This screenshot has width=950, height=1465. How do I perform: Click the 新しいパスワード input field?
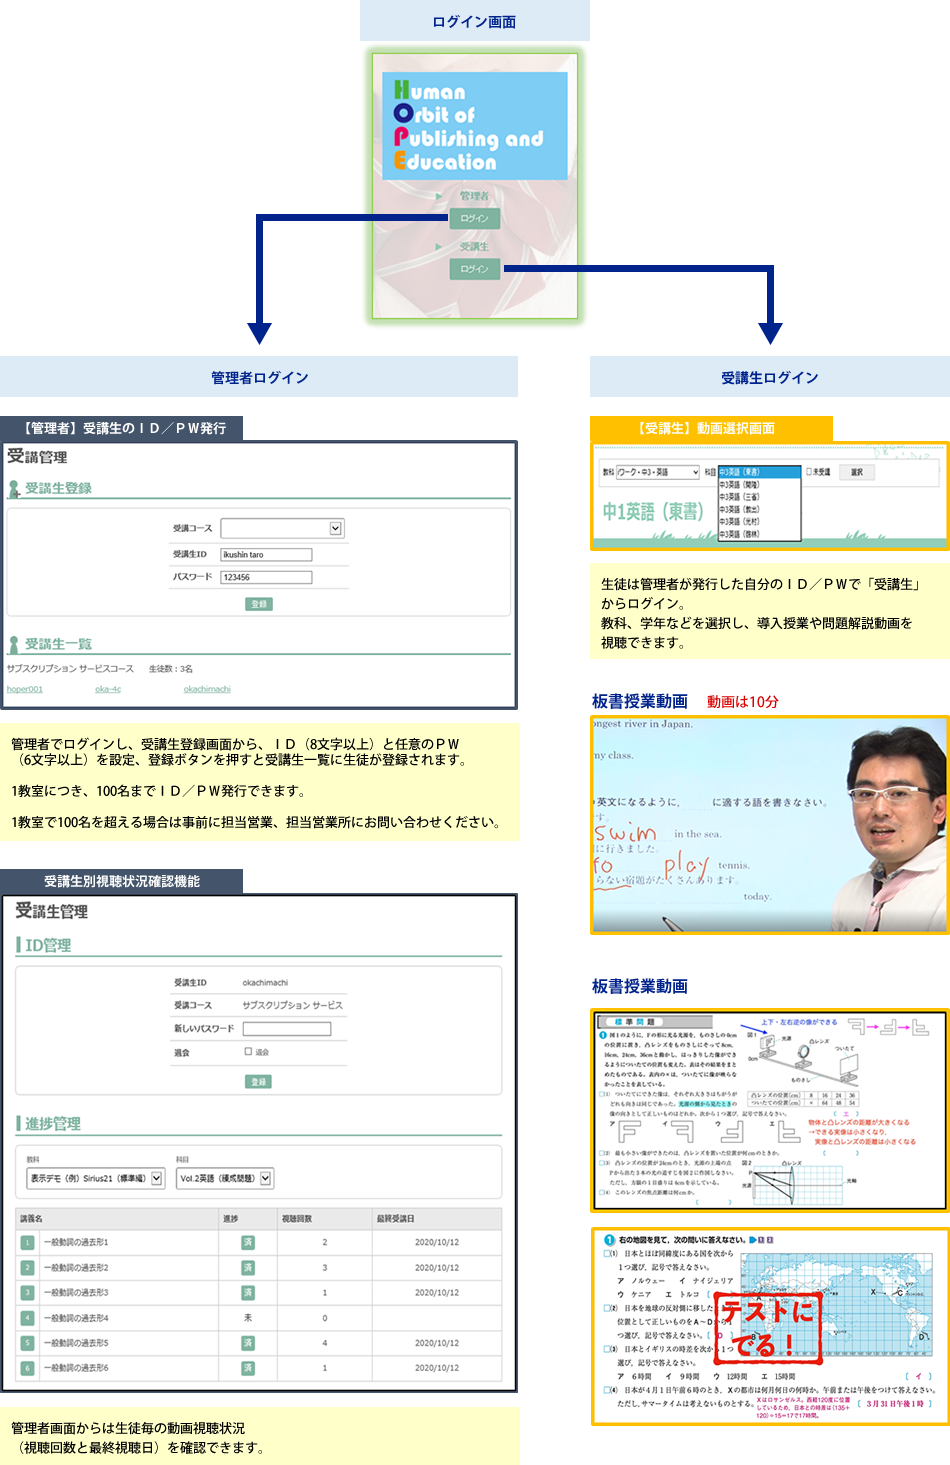click(x=287, y=1029)
